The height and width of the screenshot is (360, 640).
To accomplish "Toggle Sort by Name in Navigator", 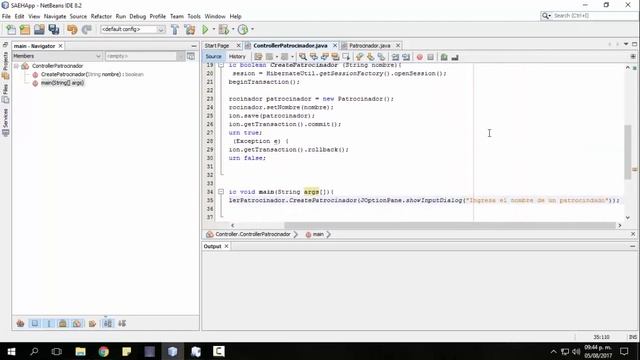I will pyautogui.click(x=108, y=323).
